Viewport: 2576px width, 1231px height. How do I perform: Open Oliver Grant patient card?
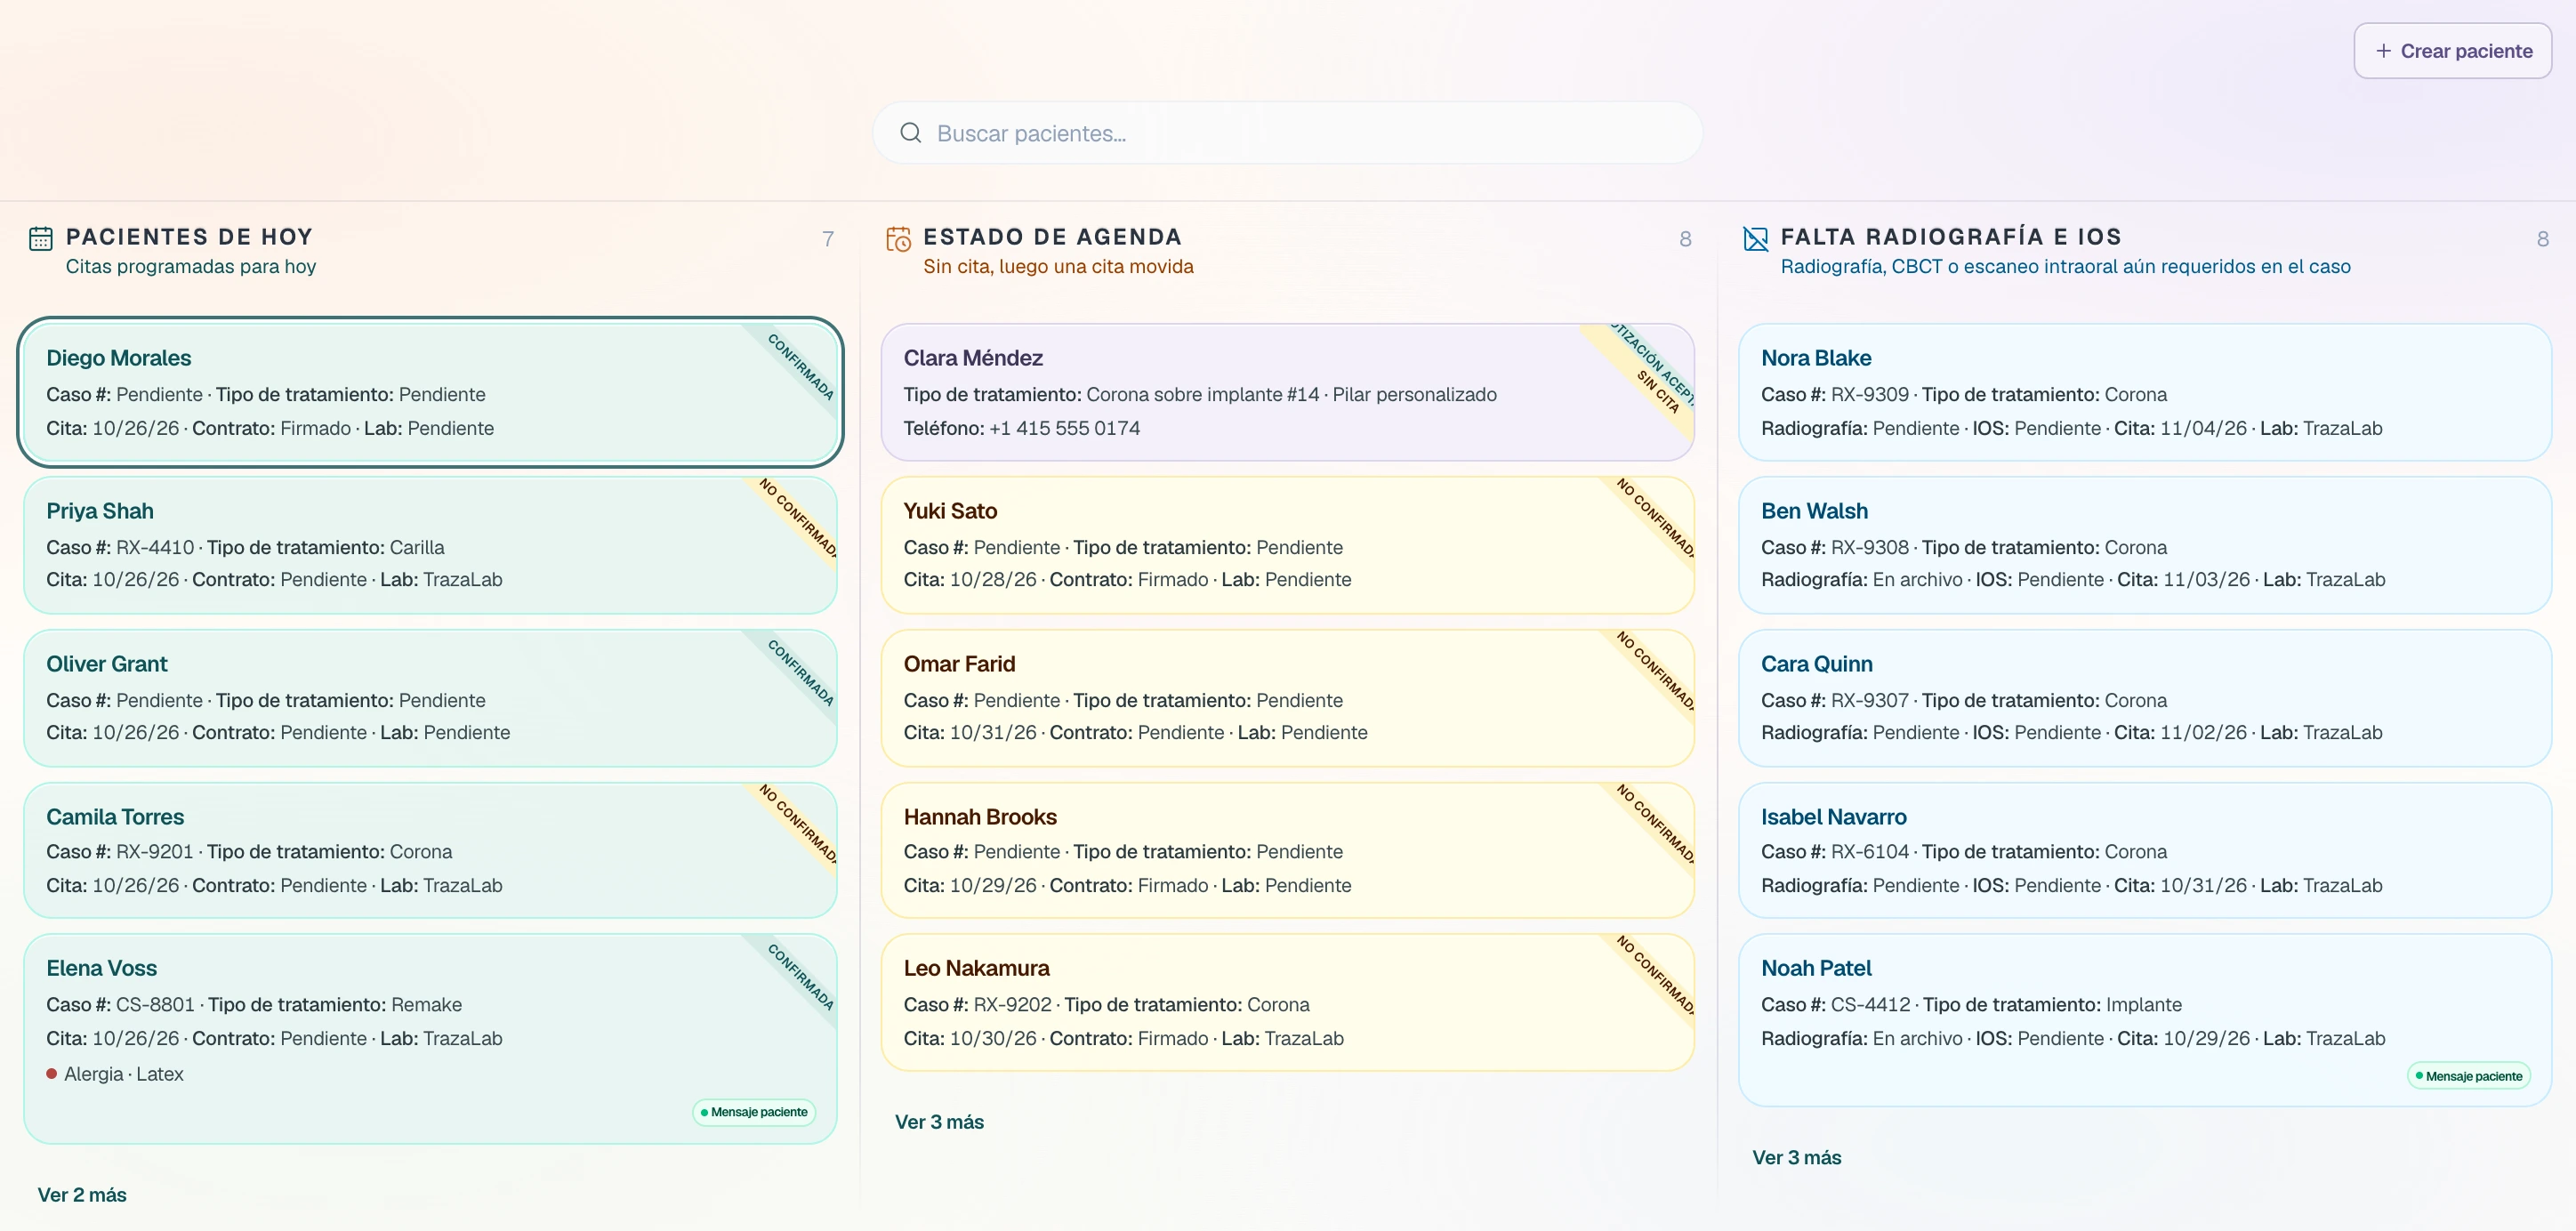coord(430,698)
